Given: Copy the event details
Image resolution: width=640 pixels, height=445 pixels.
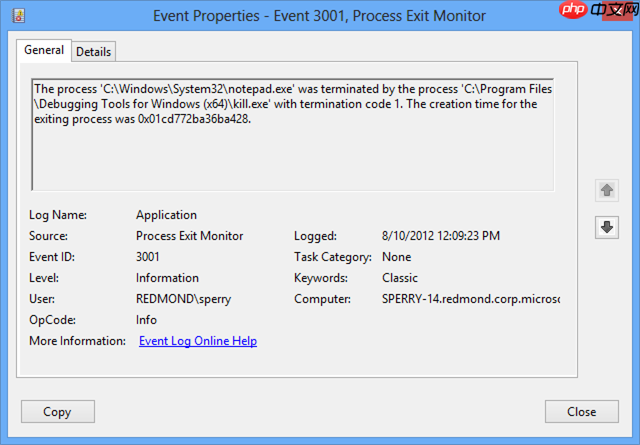Looking at the screenshot, I should point(58,412).
